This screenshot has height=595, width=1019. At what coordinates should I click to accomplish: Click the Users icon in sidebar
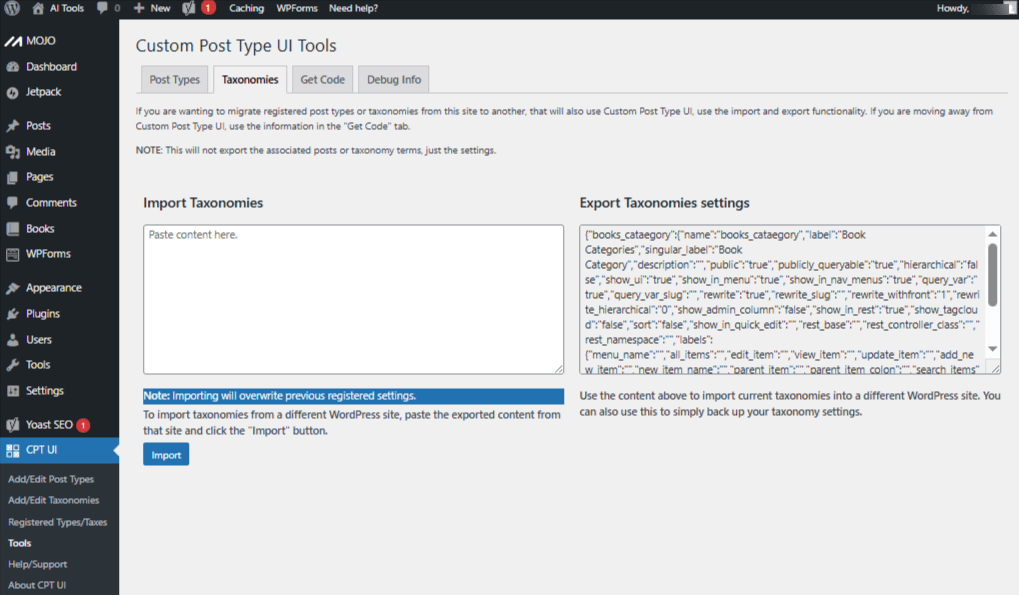pos(12,340)
